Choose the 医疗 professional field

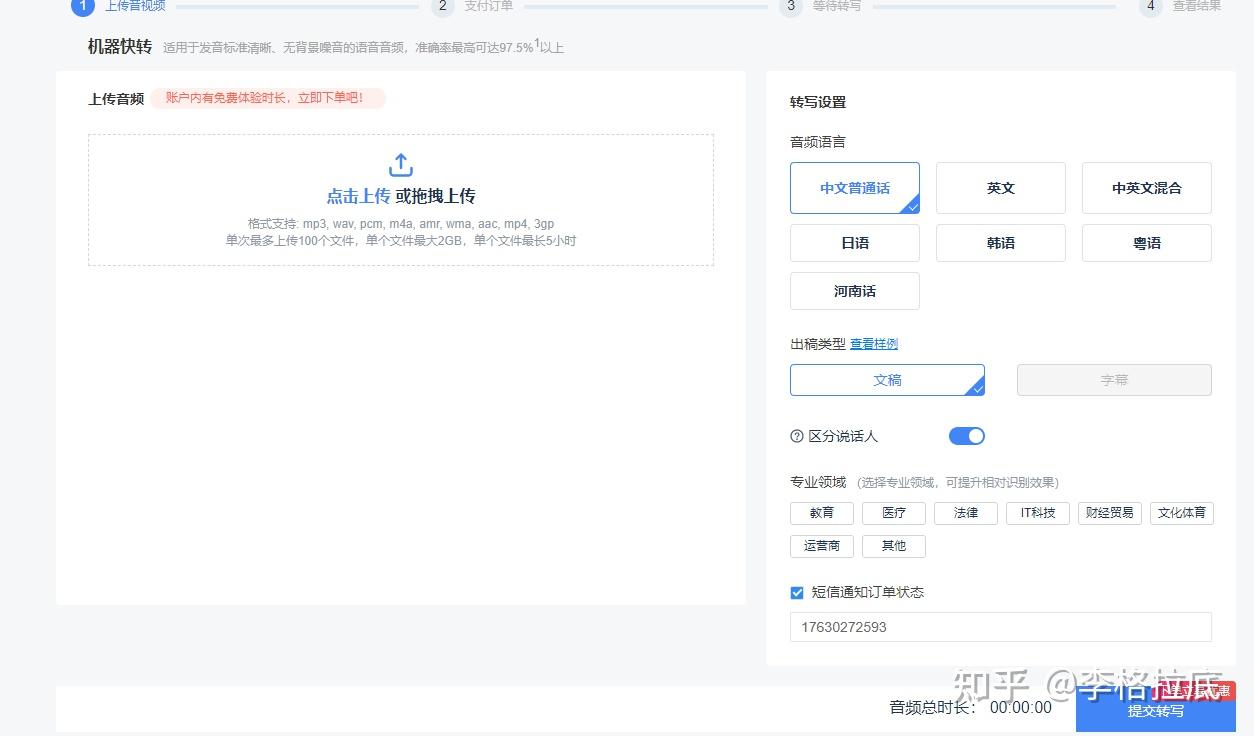[894, 513]
